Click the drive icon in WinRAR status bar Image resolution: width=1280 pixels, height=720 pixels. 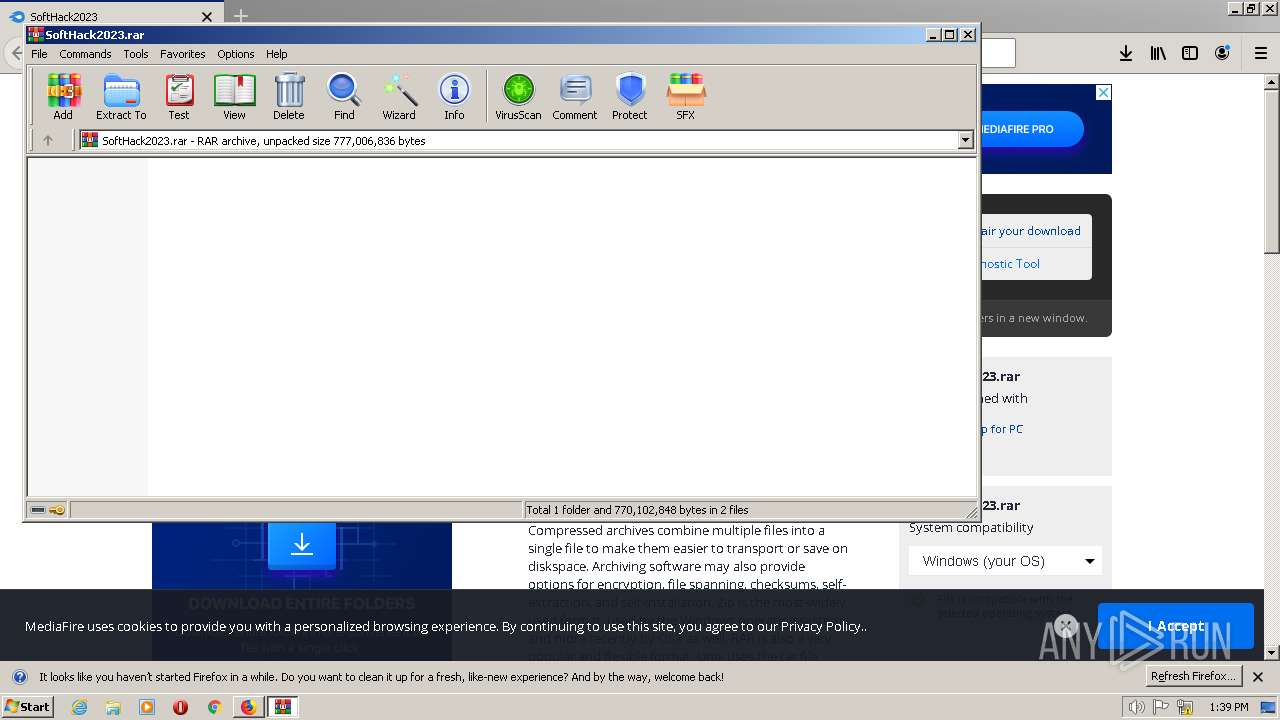tap(38, 510)
